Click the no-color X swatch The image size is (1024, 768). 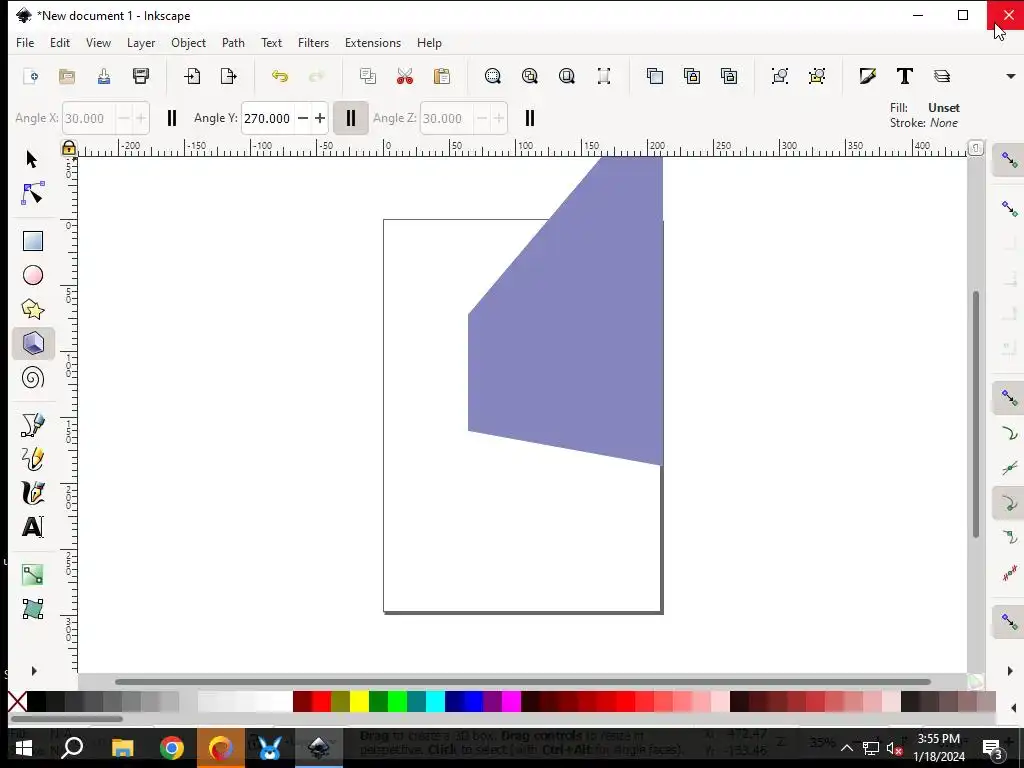[x=18, y=702]
